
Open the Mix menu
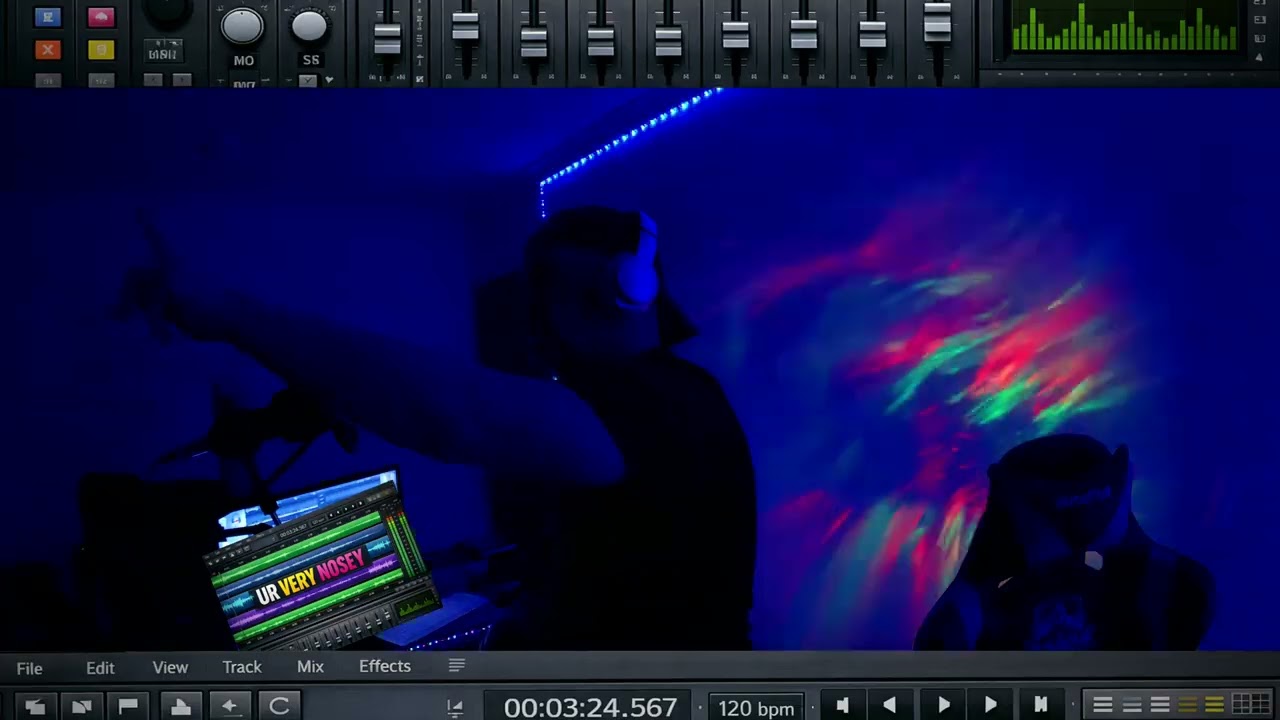point(310,667)
